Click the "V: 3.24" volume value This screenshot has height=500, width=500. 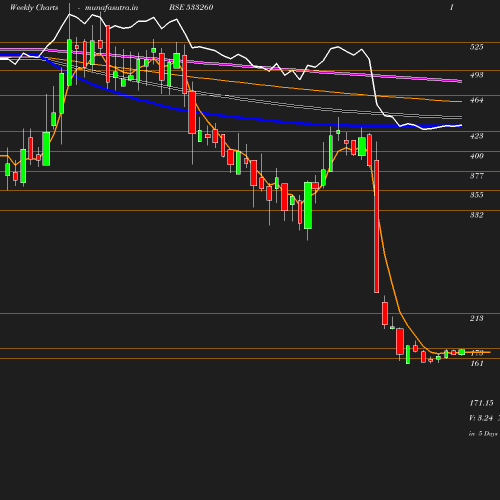pyautogui.click(x=481, y=418)
